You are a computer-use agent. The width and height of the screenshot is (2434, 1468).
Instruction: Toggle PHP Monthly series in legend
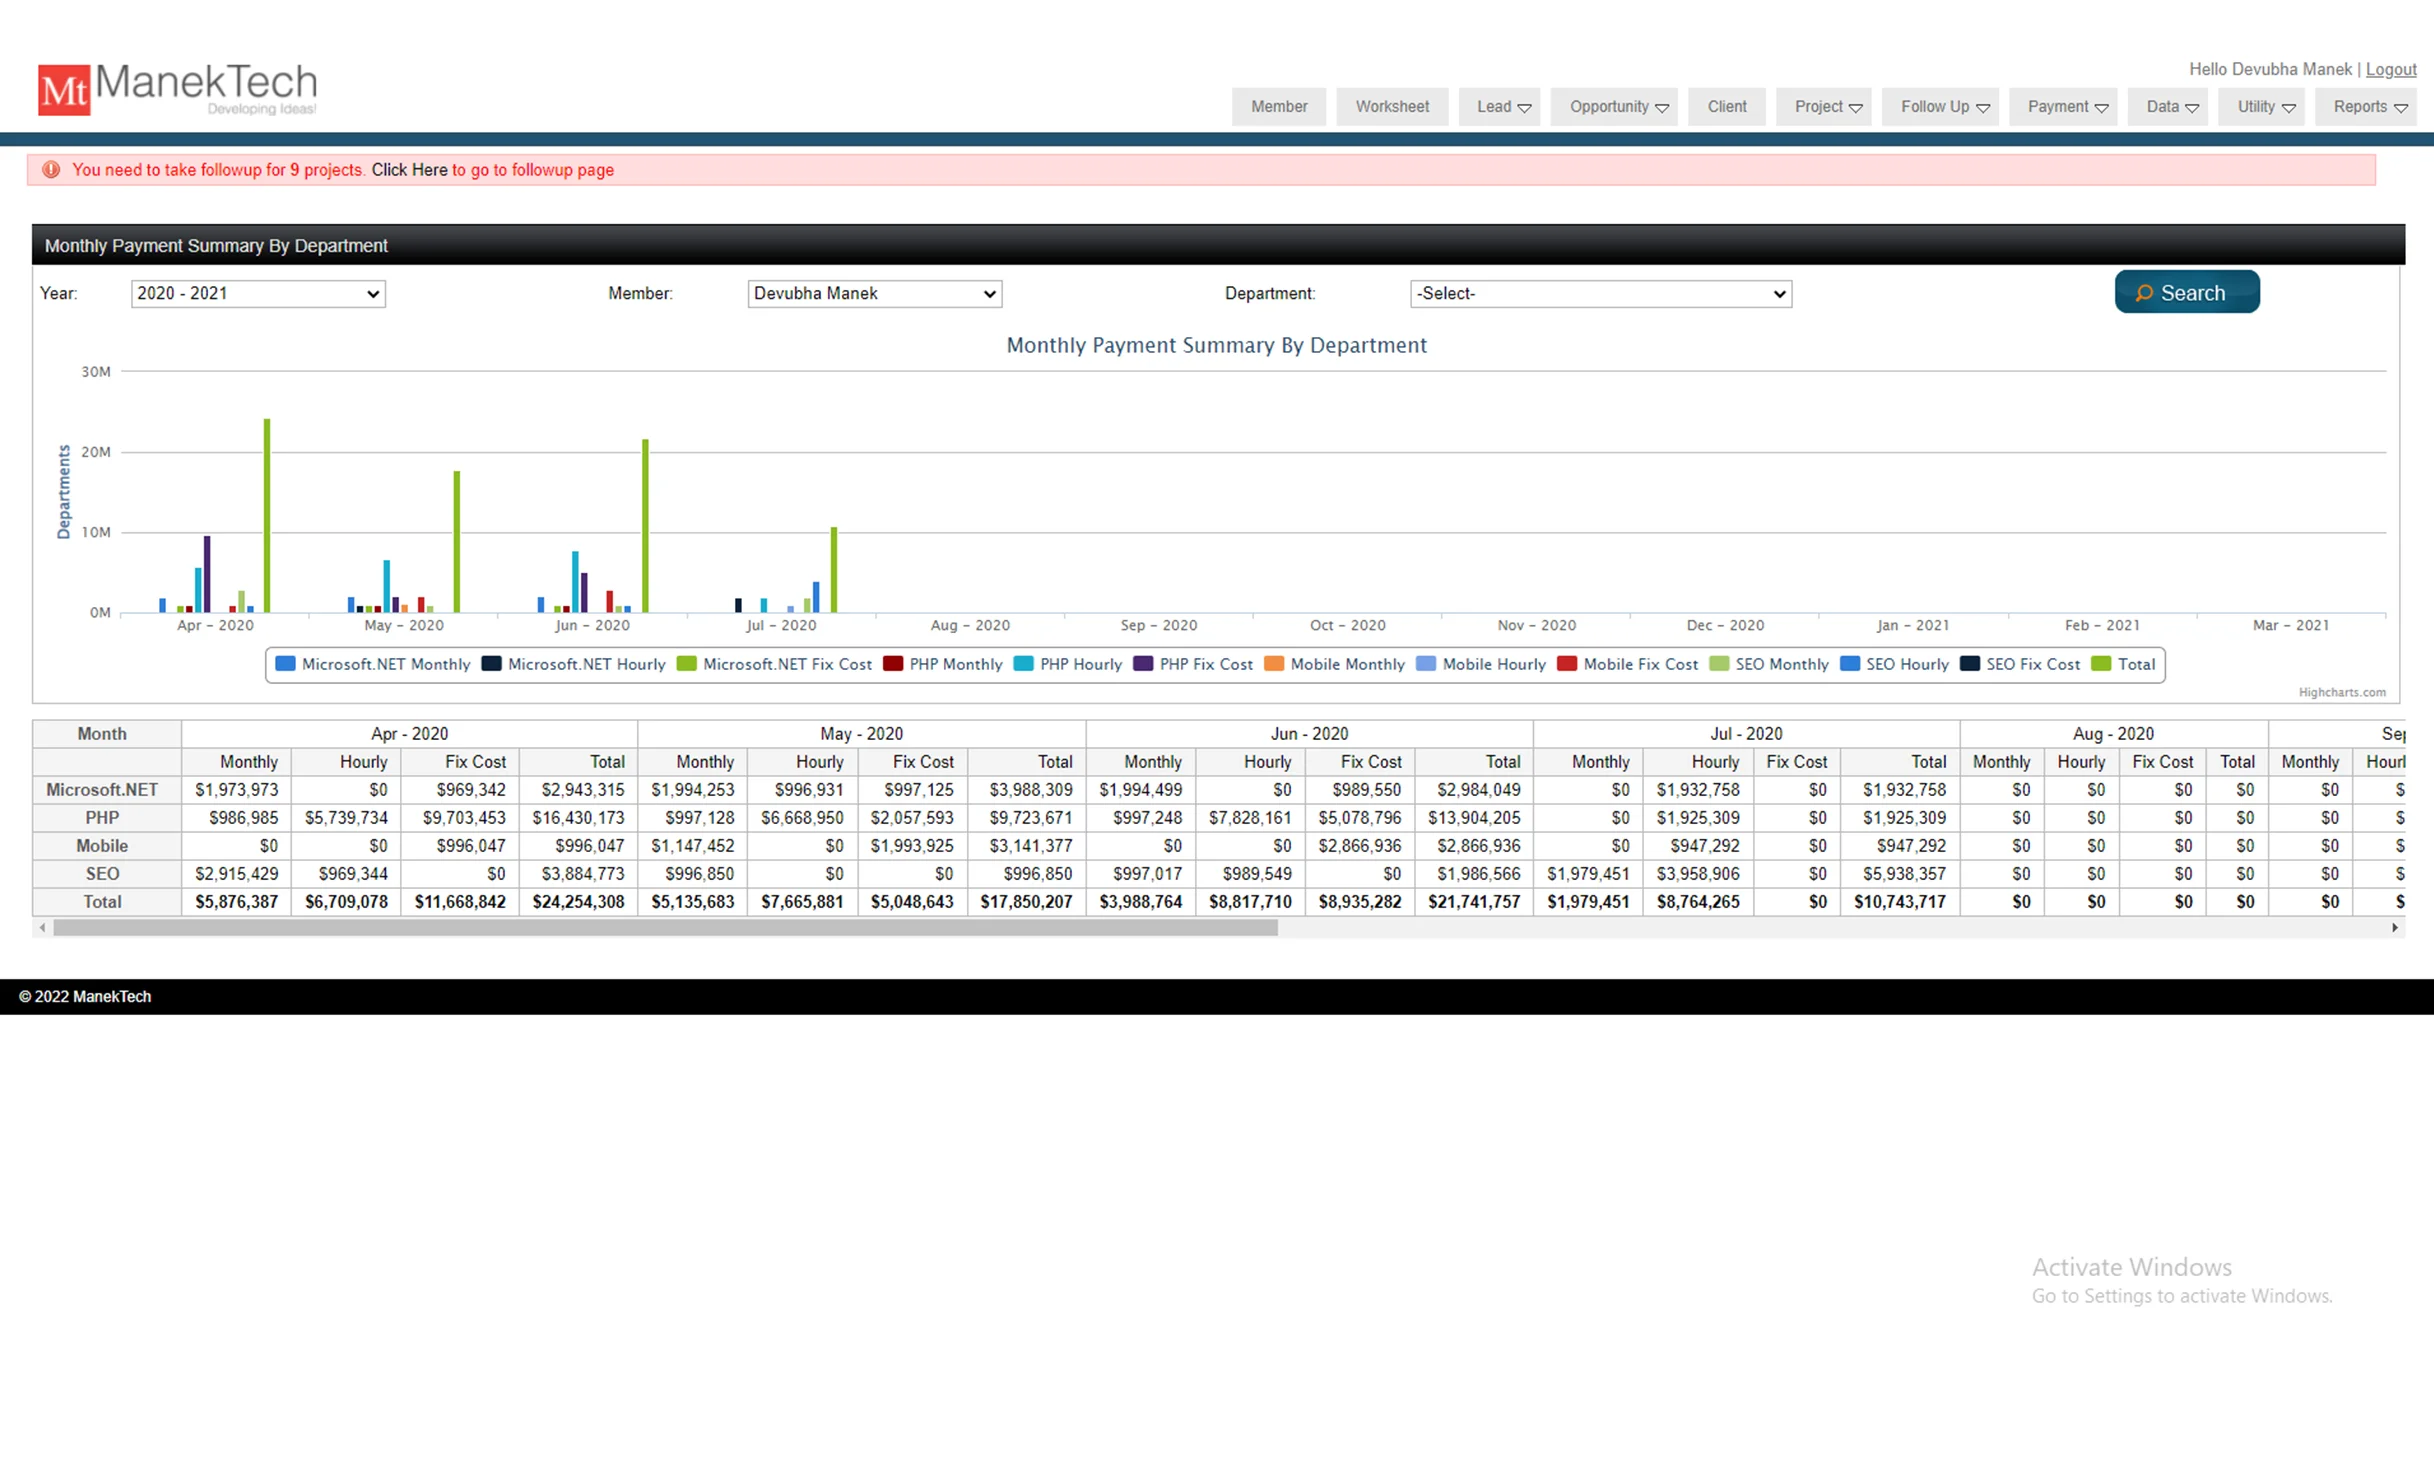pos(943,665)
